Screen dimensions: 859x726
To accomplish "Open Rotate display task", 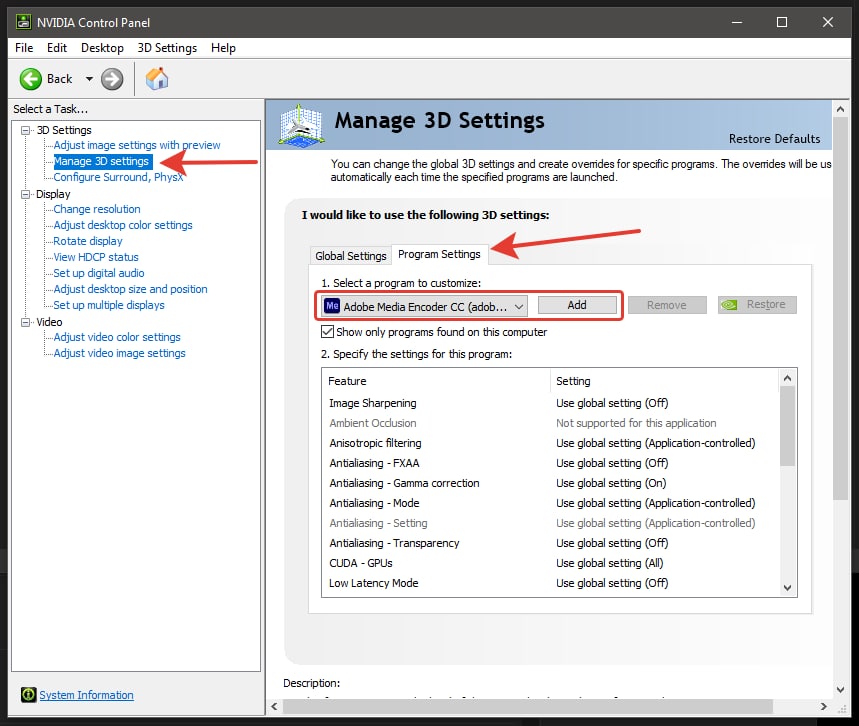I will (88, 241).
